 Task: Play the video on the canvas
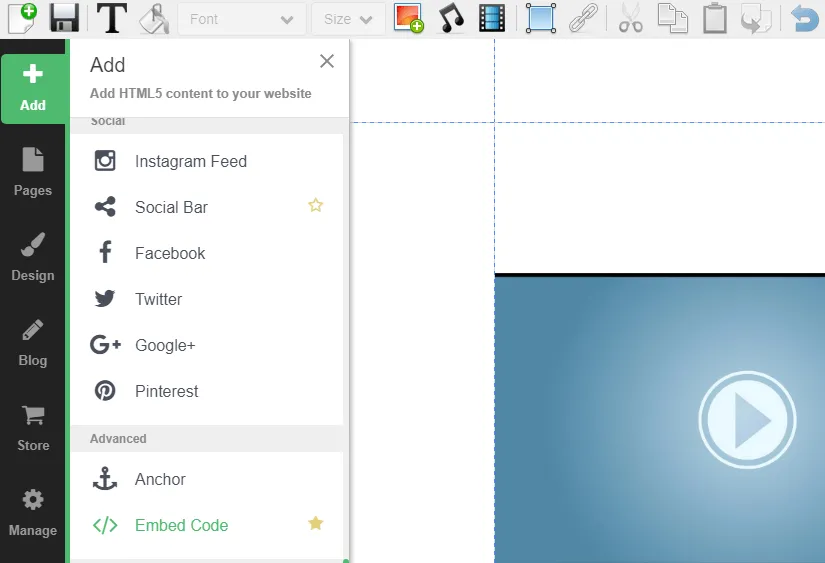click(747, 420)
